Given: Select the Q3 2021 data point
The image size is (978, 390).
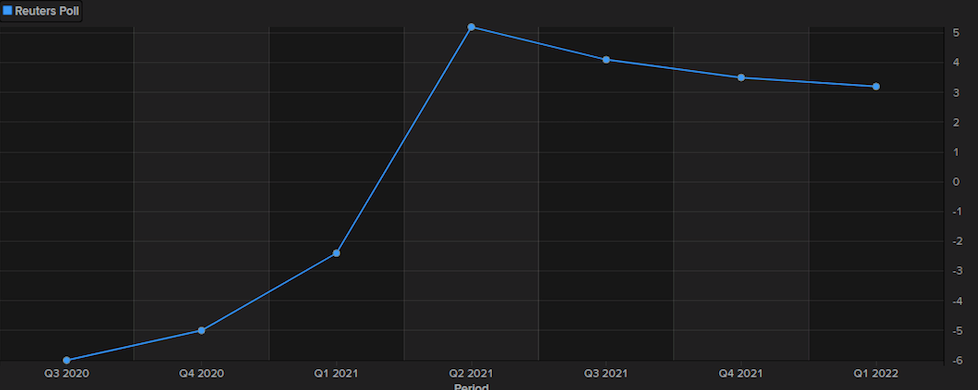Looking at the screenshot, I should click(606, 59).
